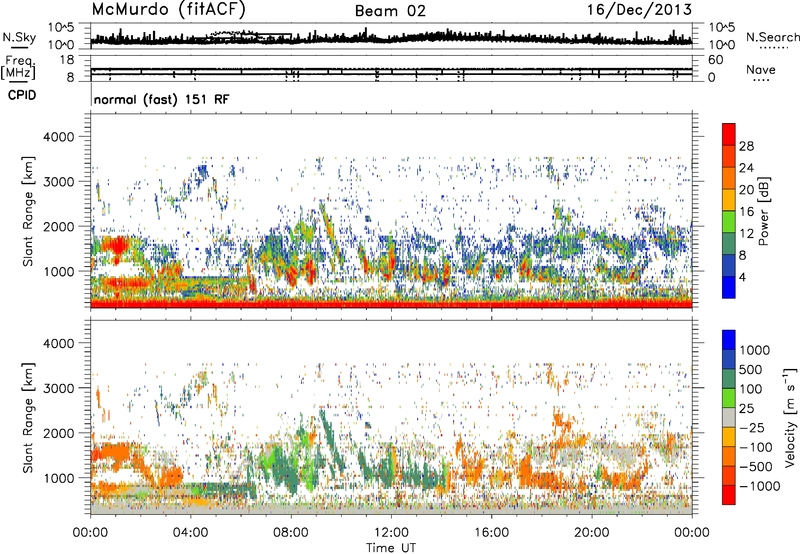Click the date '16/Dec/2013'
Screen dimensions: 800x554
[640, 10]
